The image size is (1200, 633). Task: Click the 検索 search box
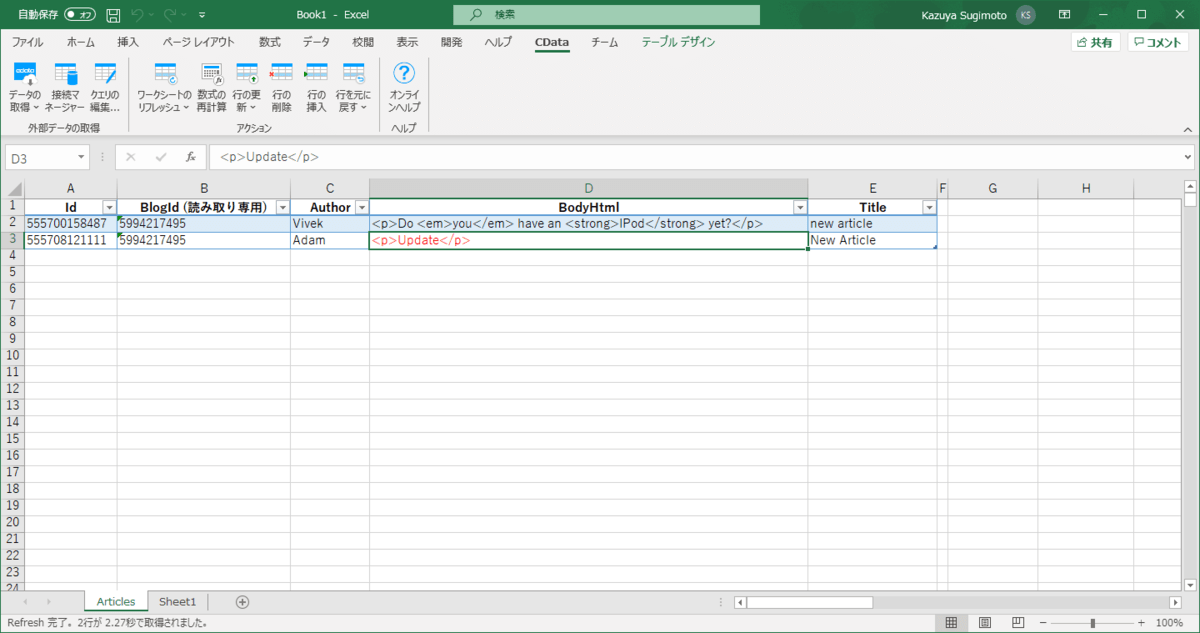click(x=606, y=15)
